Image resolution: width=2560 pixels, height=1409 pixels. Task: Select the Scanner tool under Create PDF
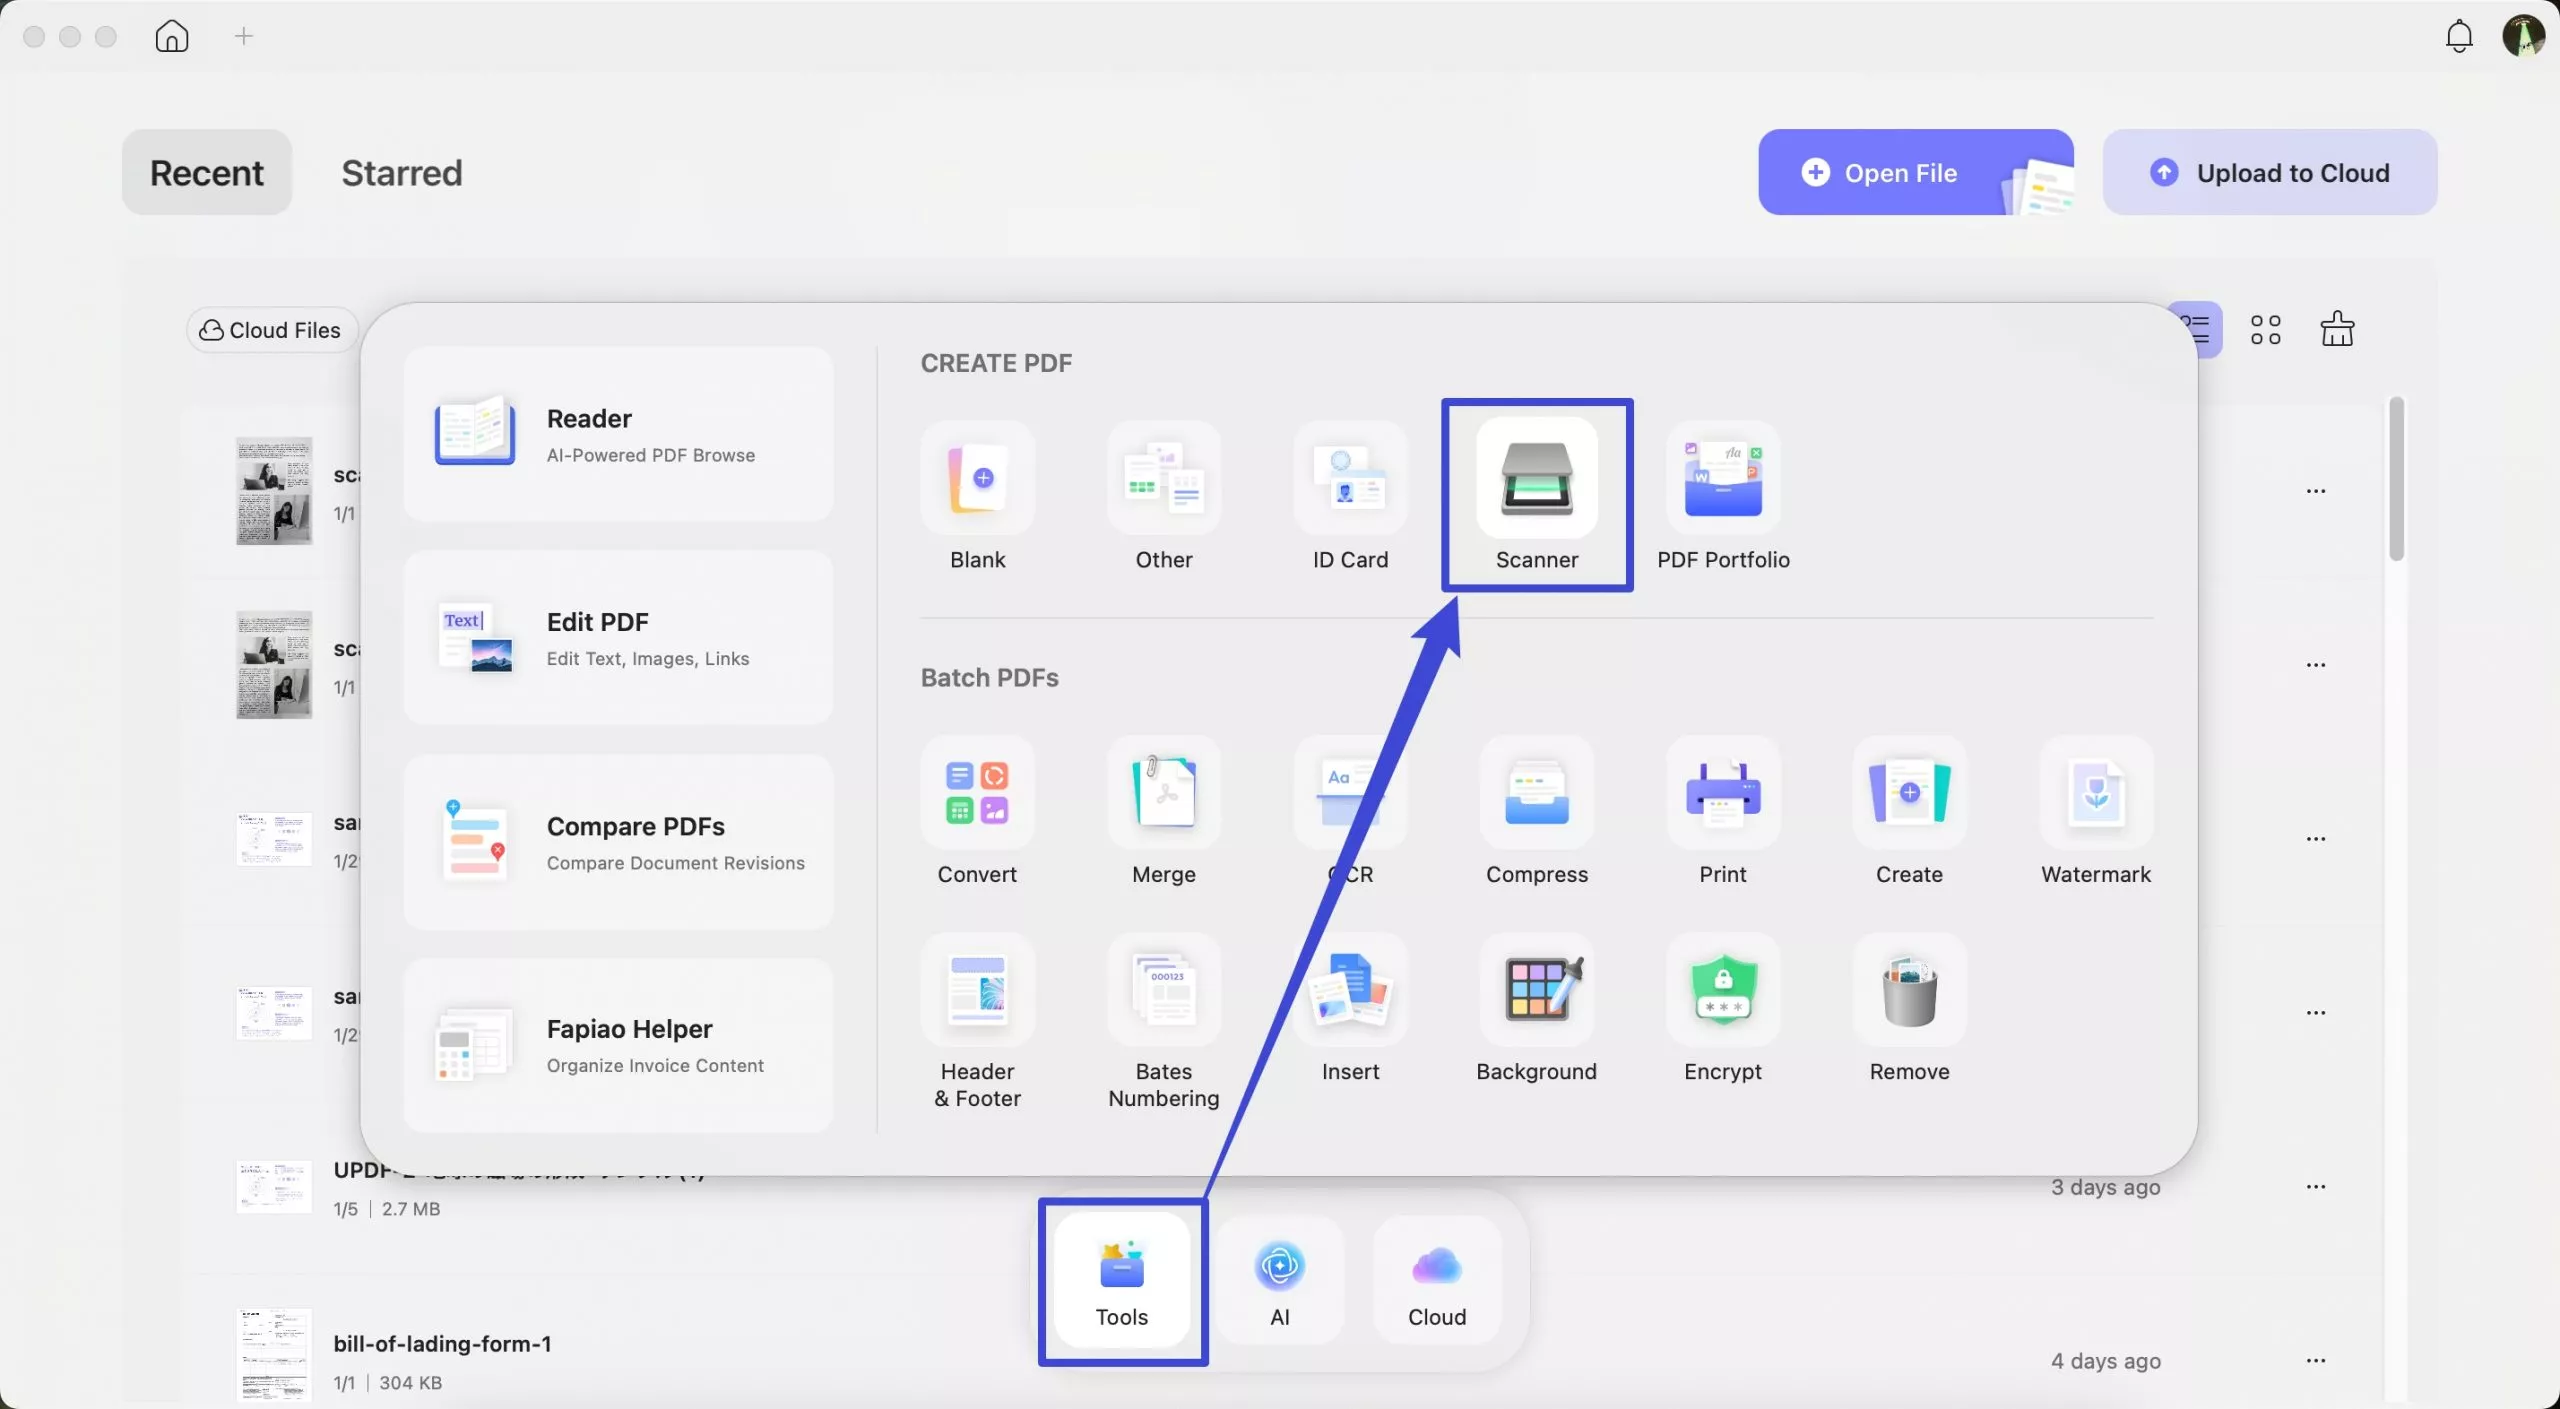[x=1537, y=492]
